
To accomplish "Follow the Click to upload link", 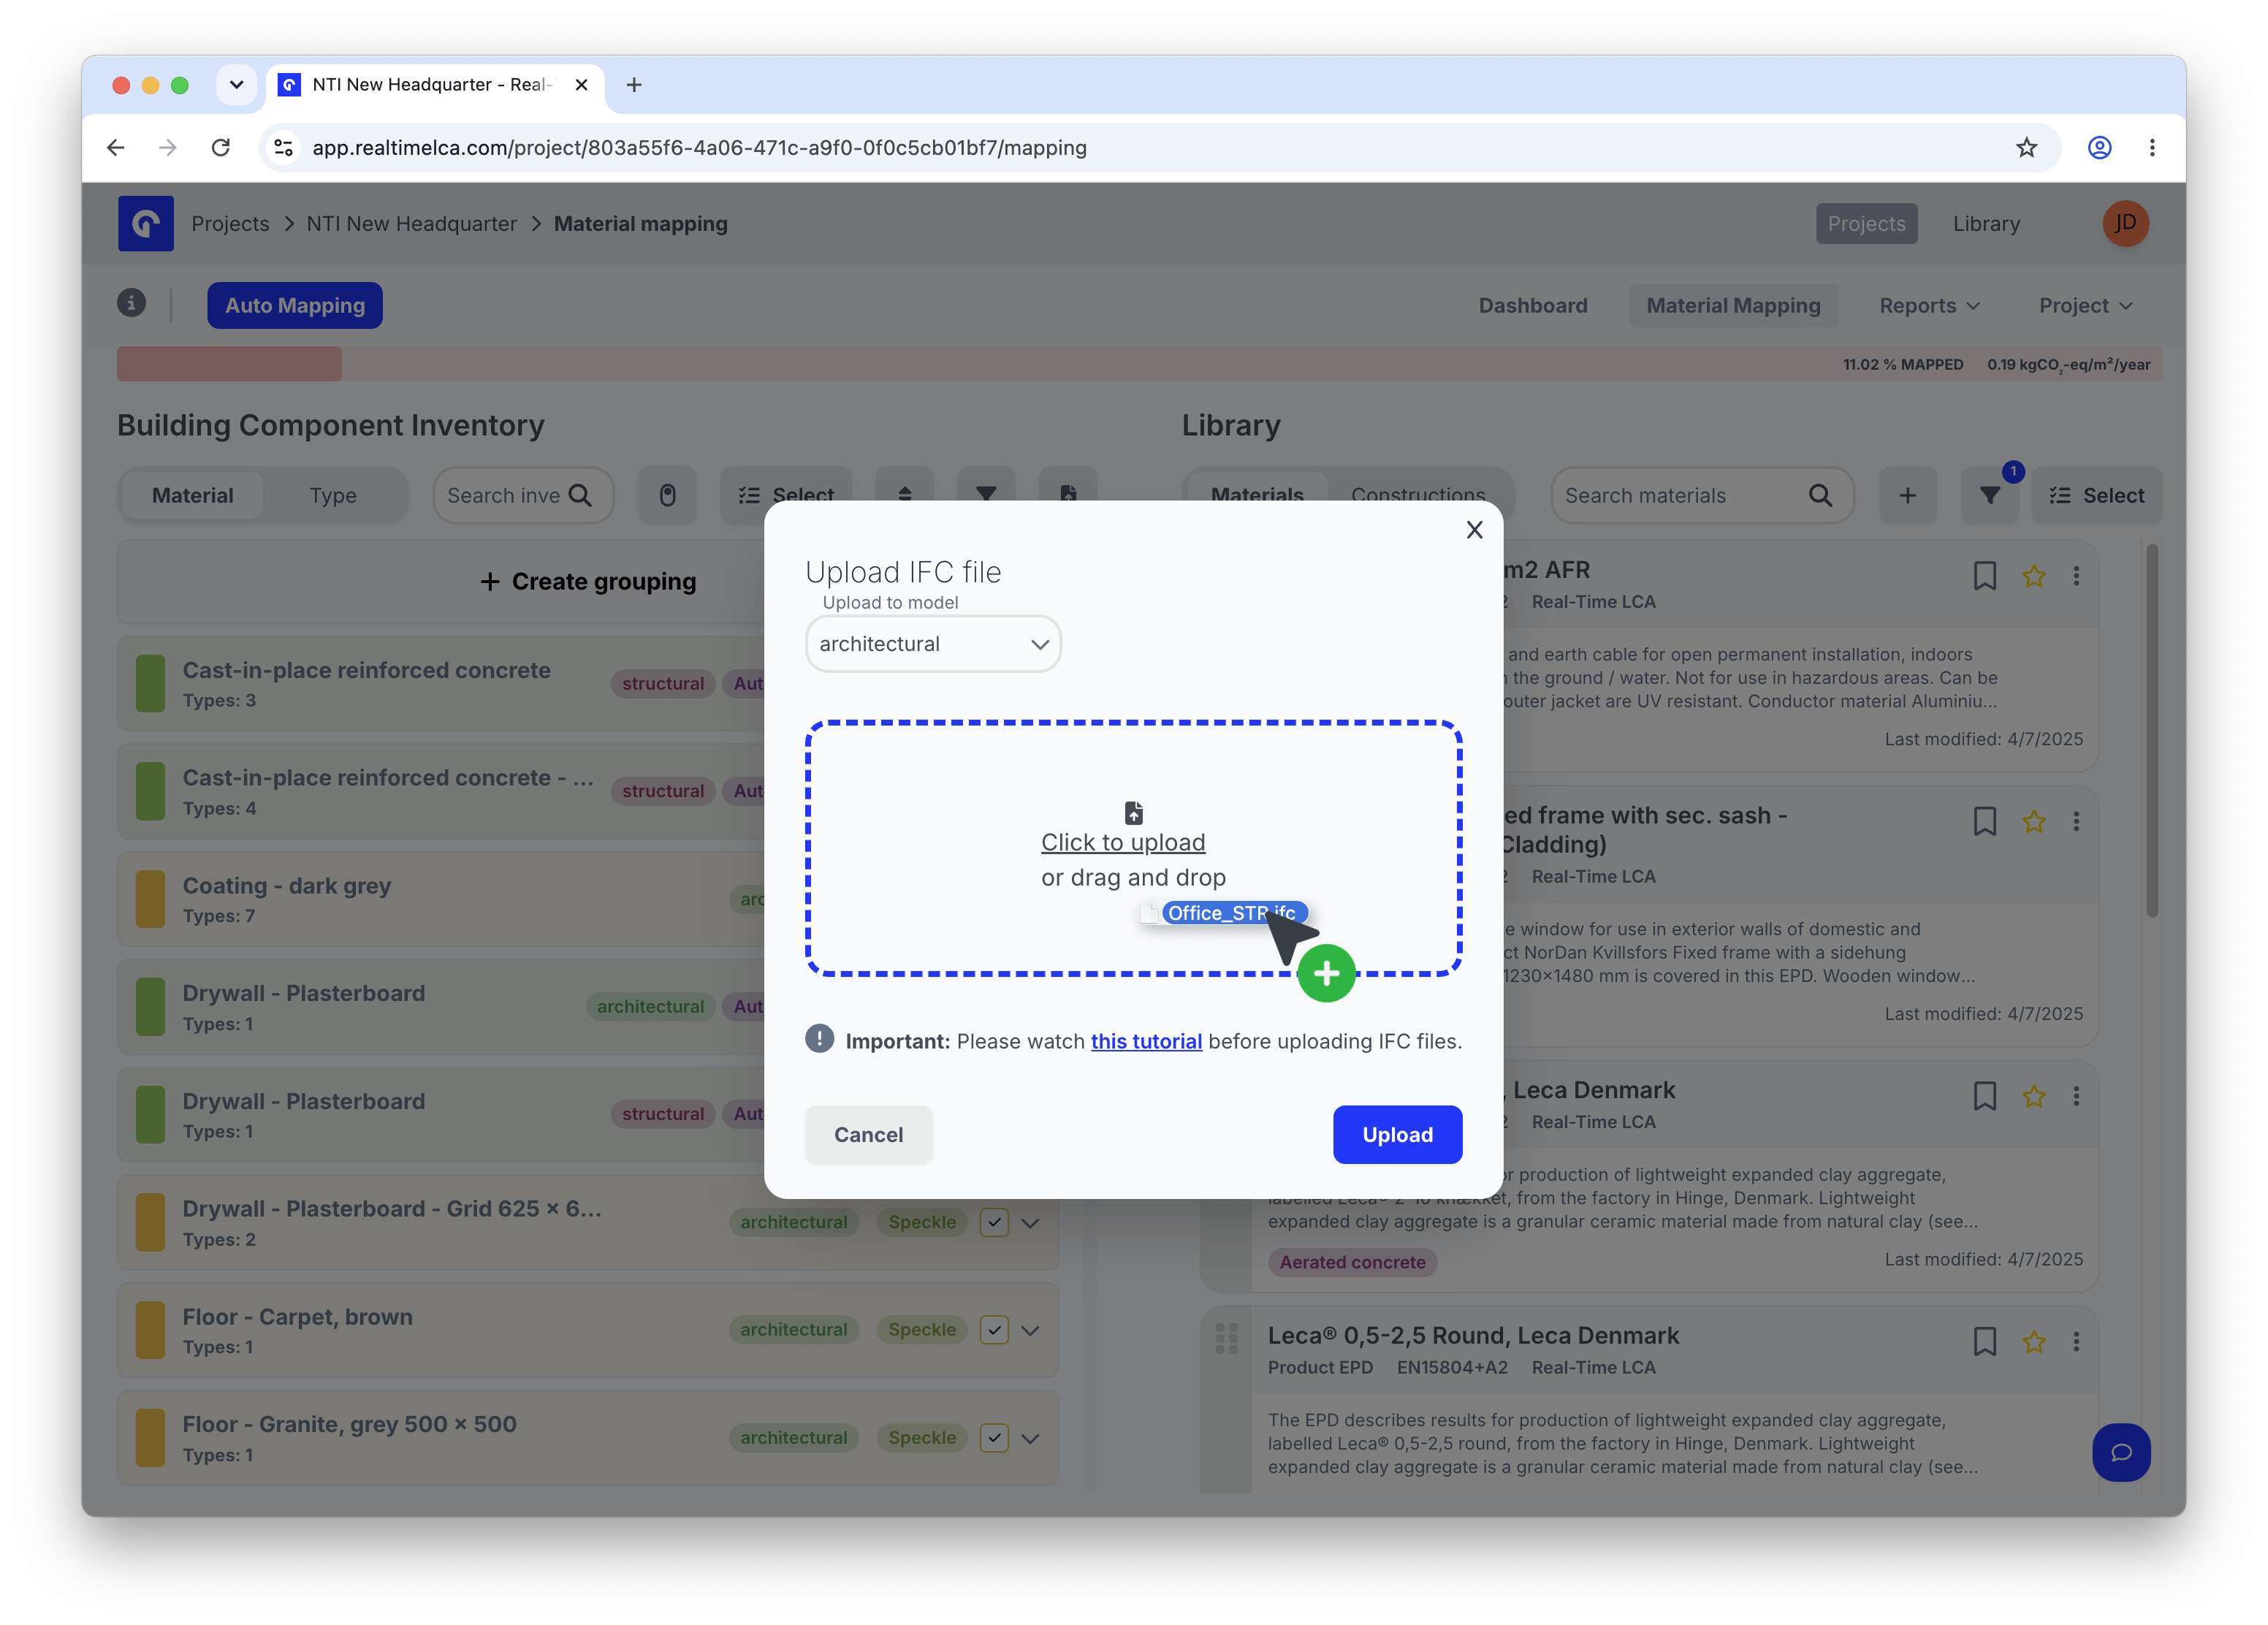I will (1123, 842).
